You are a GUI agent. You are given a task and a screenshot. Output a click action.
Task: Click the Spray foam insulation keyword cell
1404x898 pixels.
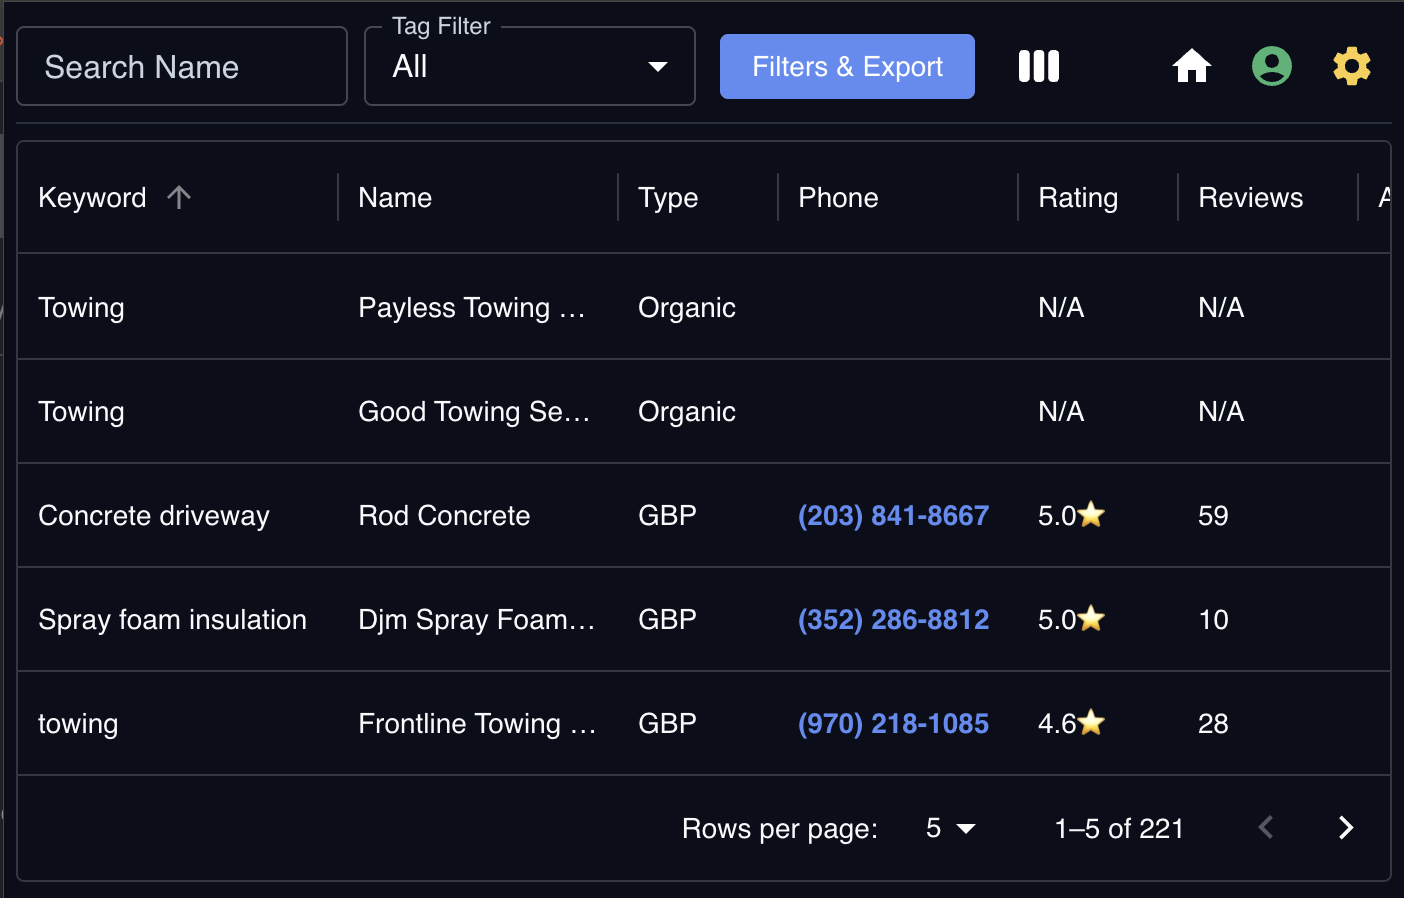(x=172, y=620)
